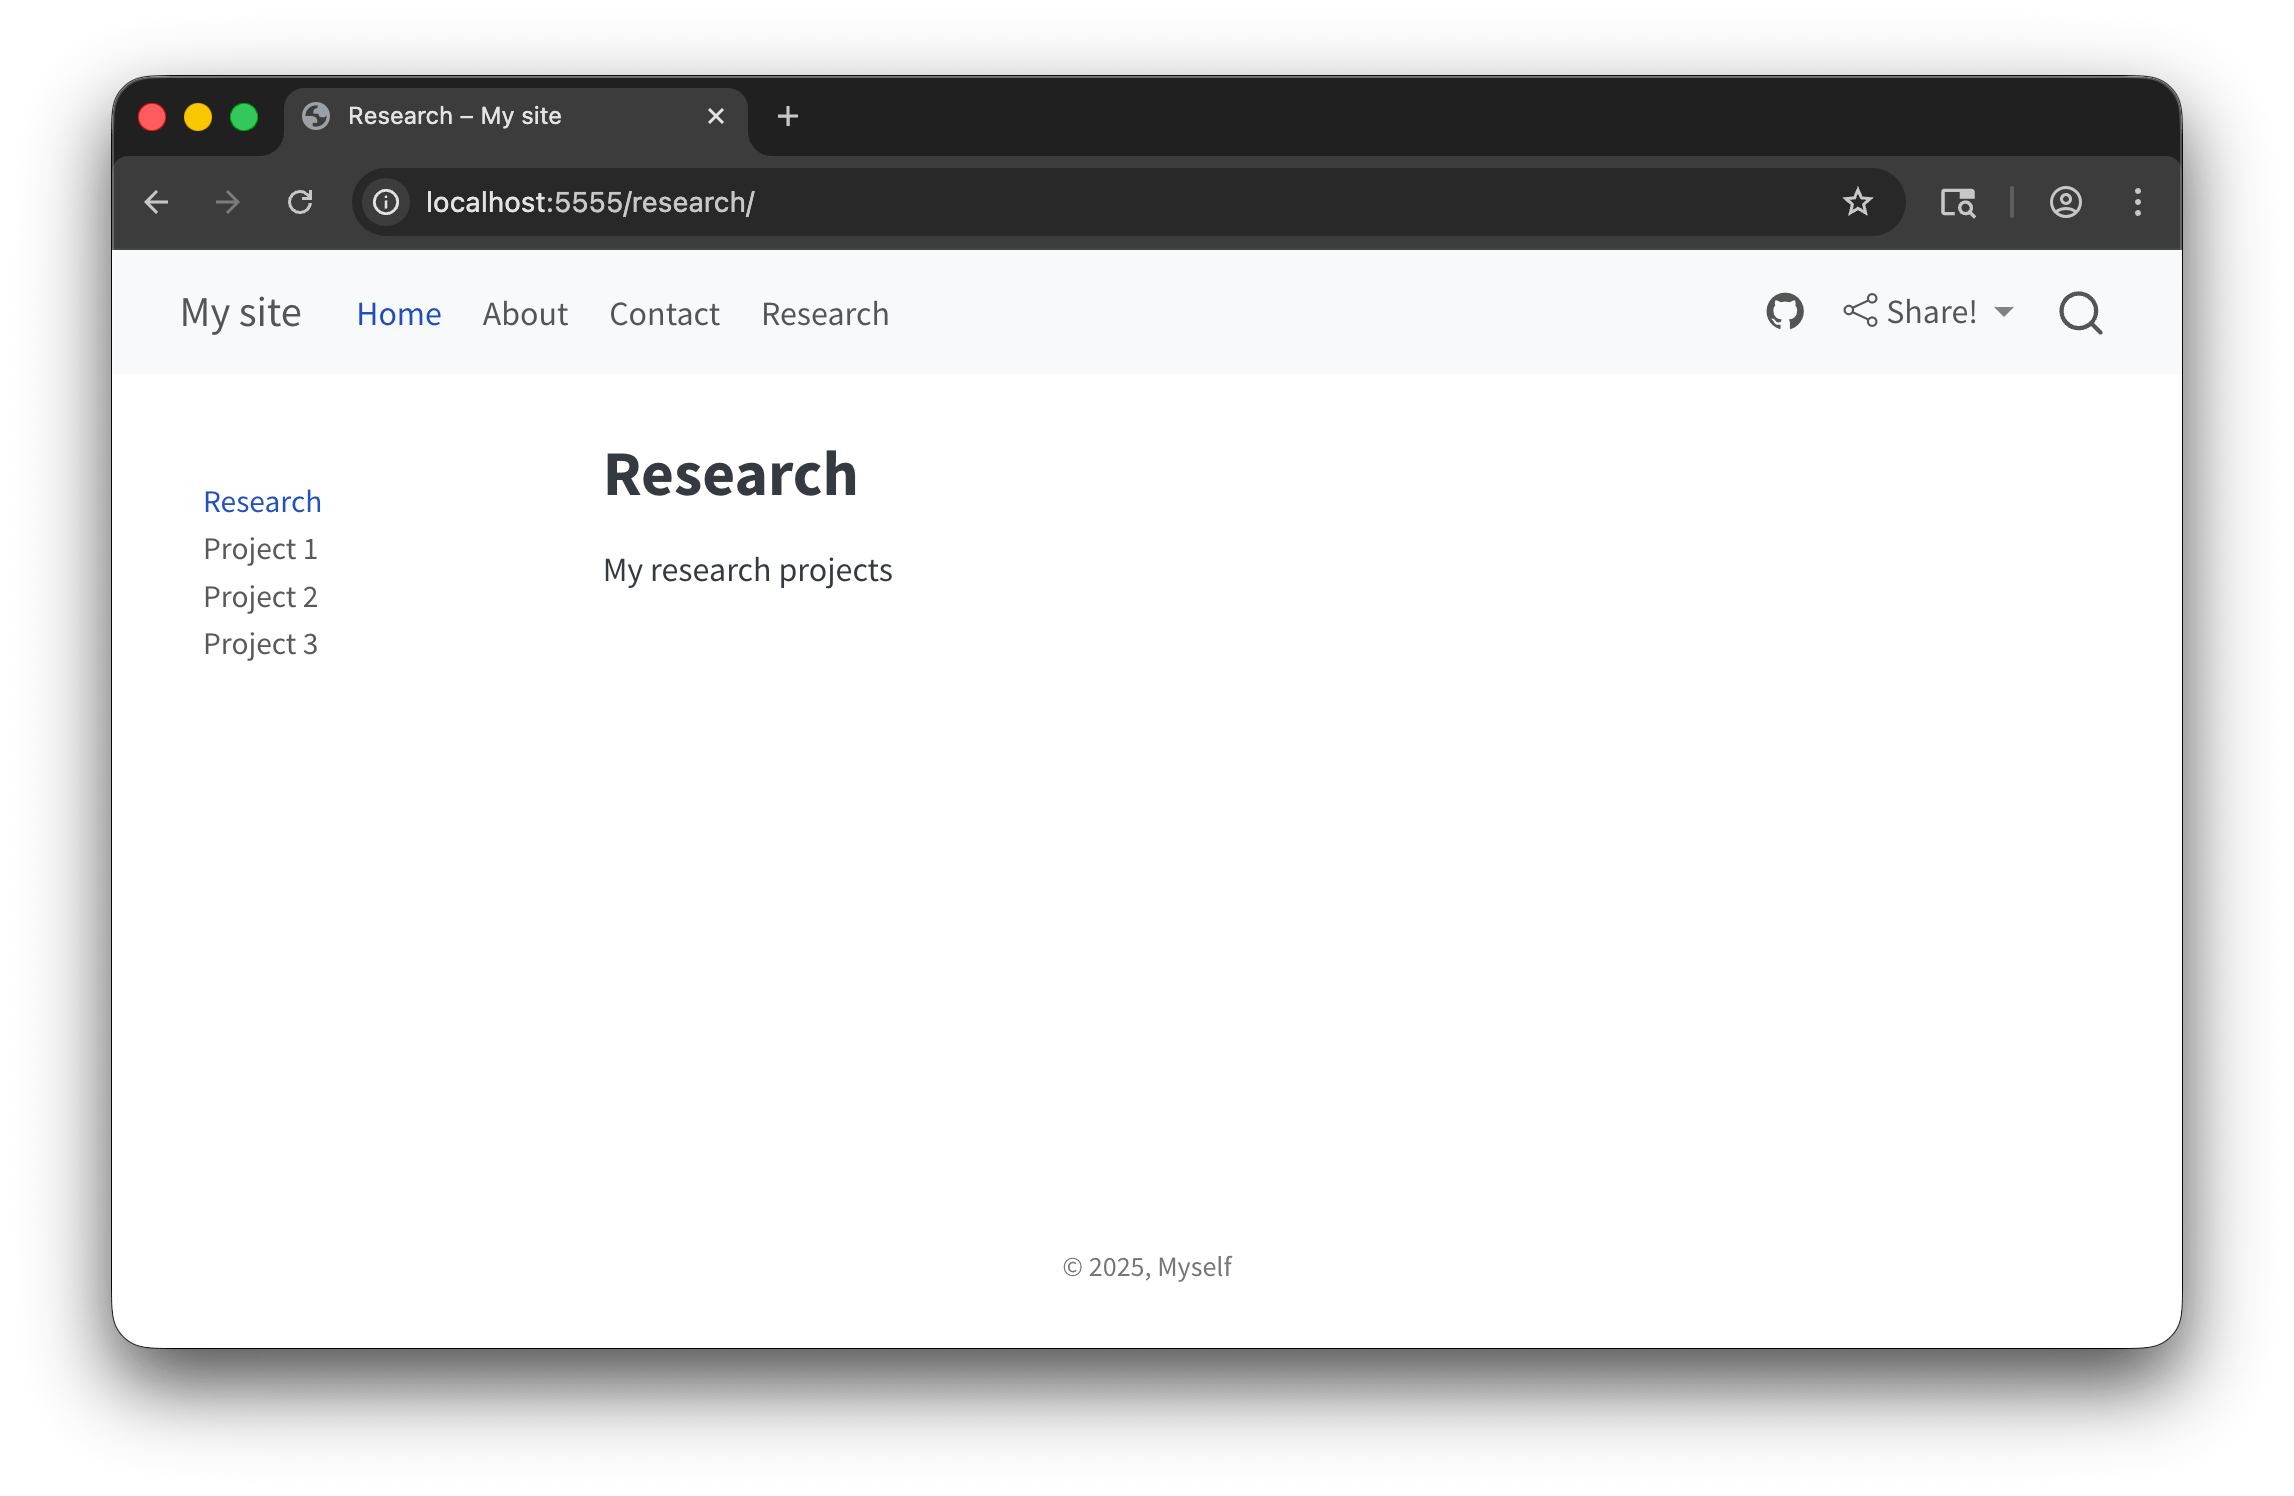The height and width of the screenshot is (1496, 2294).
Task: Open the About page from the navbar
Action: coord(524,314)
